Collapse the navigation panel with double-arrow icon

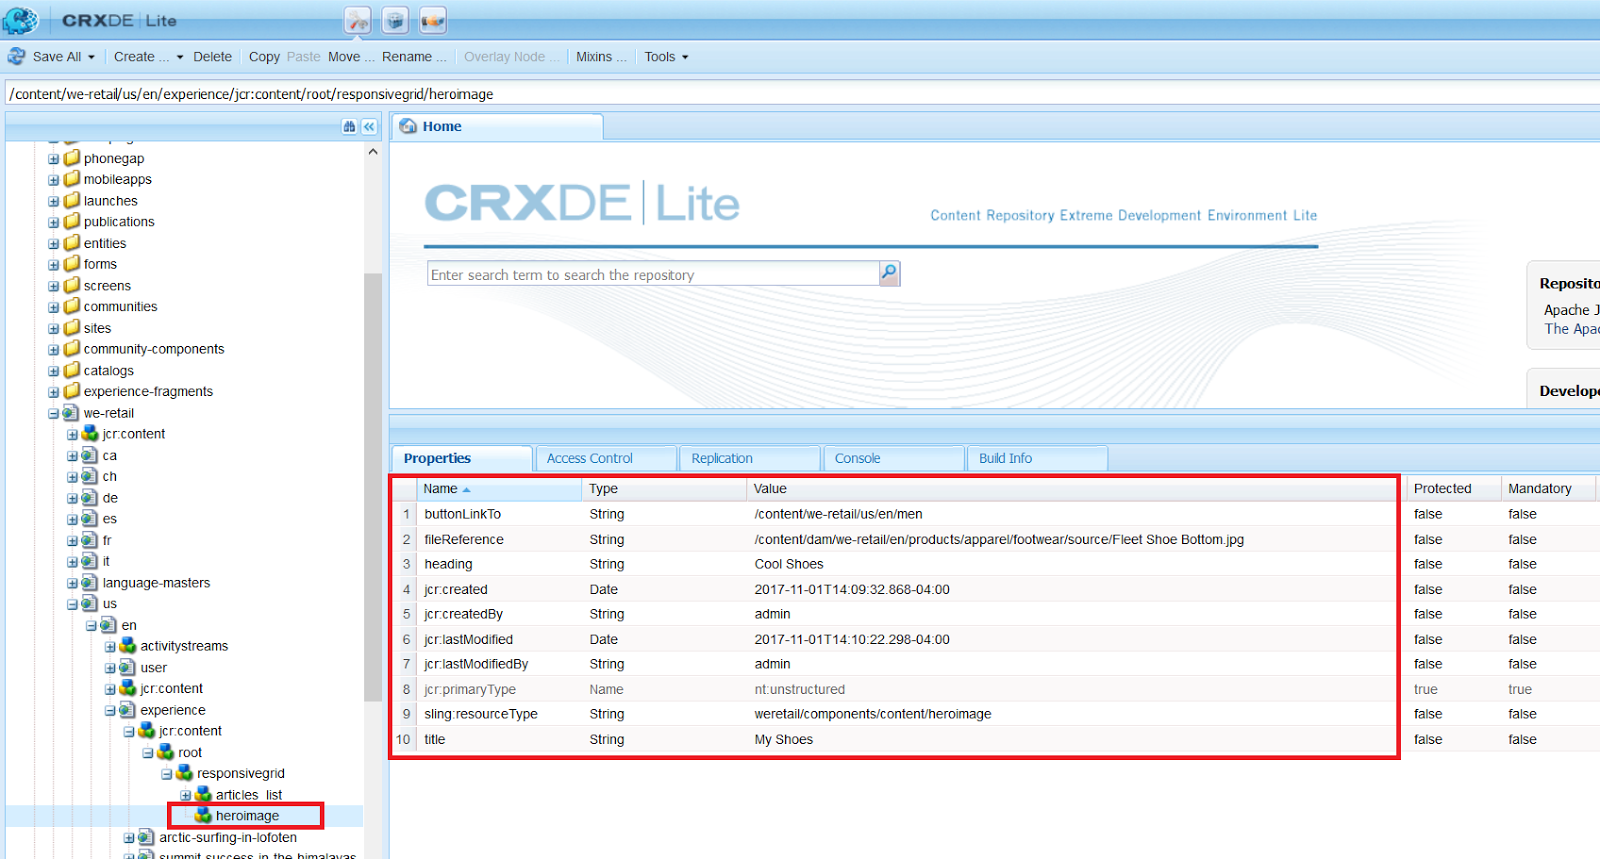pyautogui.click(x=369, y=127)
